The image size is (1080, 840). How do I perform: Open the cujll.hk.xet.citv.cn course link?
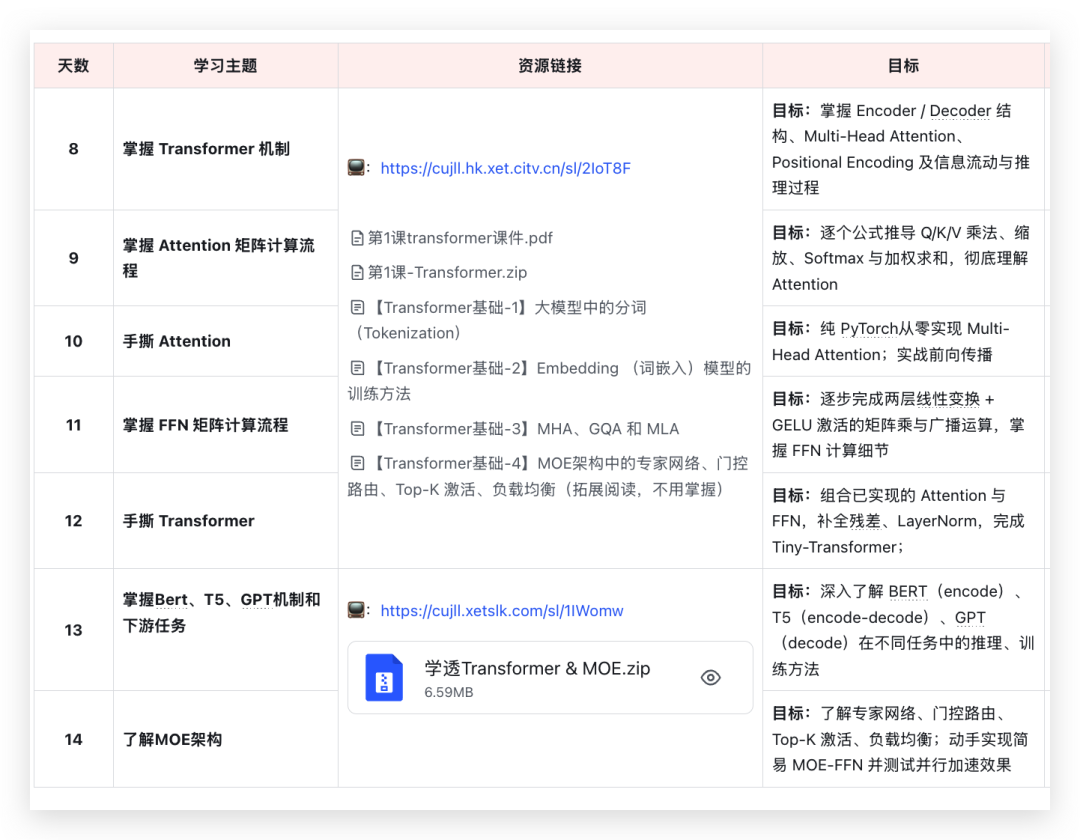[x=505, y=168]
